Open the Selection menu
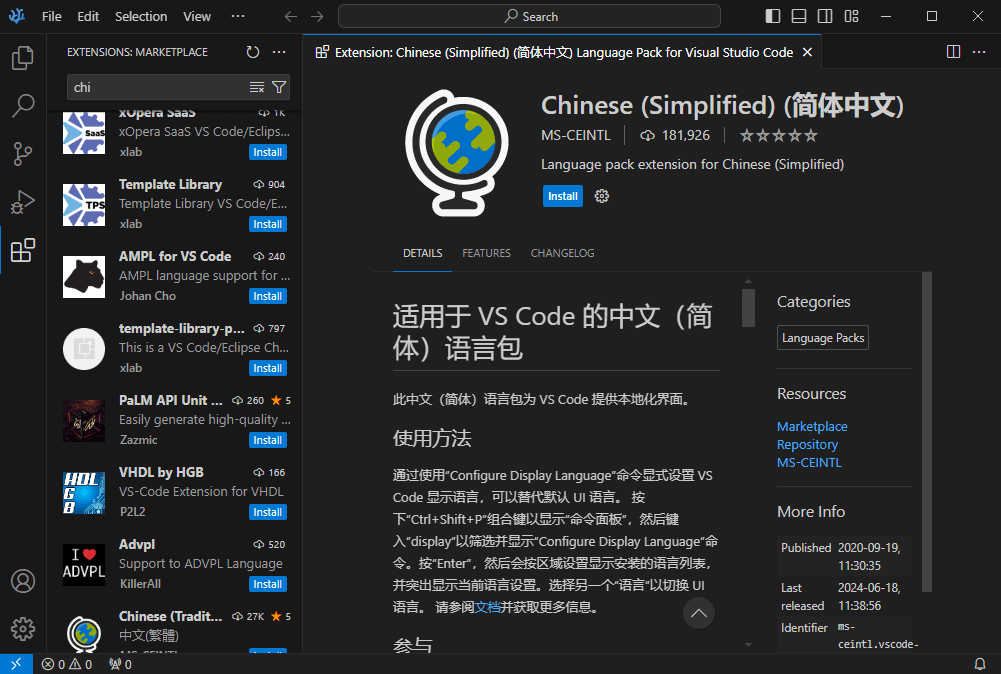This screenshot has width=1001, height=674. 141,16
